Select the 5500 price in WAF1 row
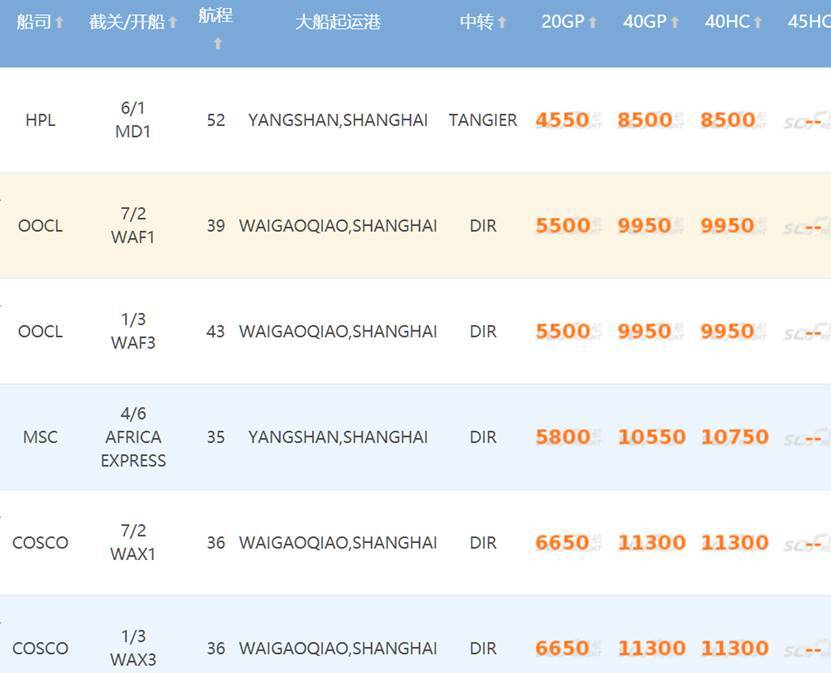Image resolution: width=831 pixels, height=673 pixels. coord(562,225)
